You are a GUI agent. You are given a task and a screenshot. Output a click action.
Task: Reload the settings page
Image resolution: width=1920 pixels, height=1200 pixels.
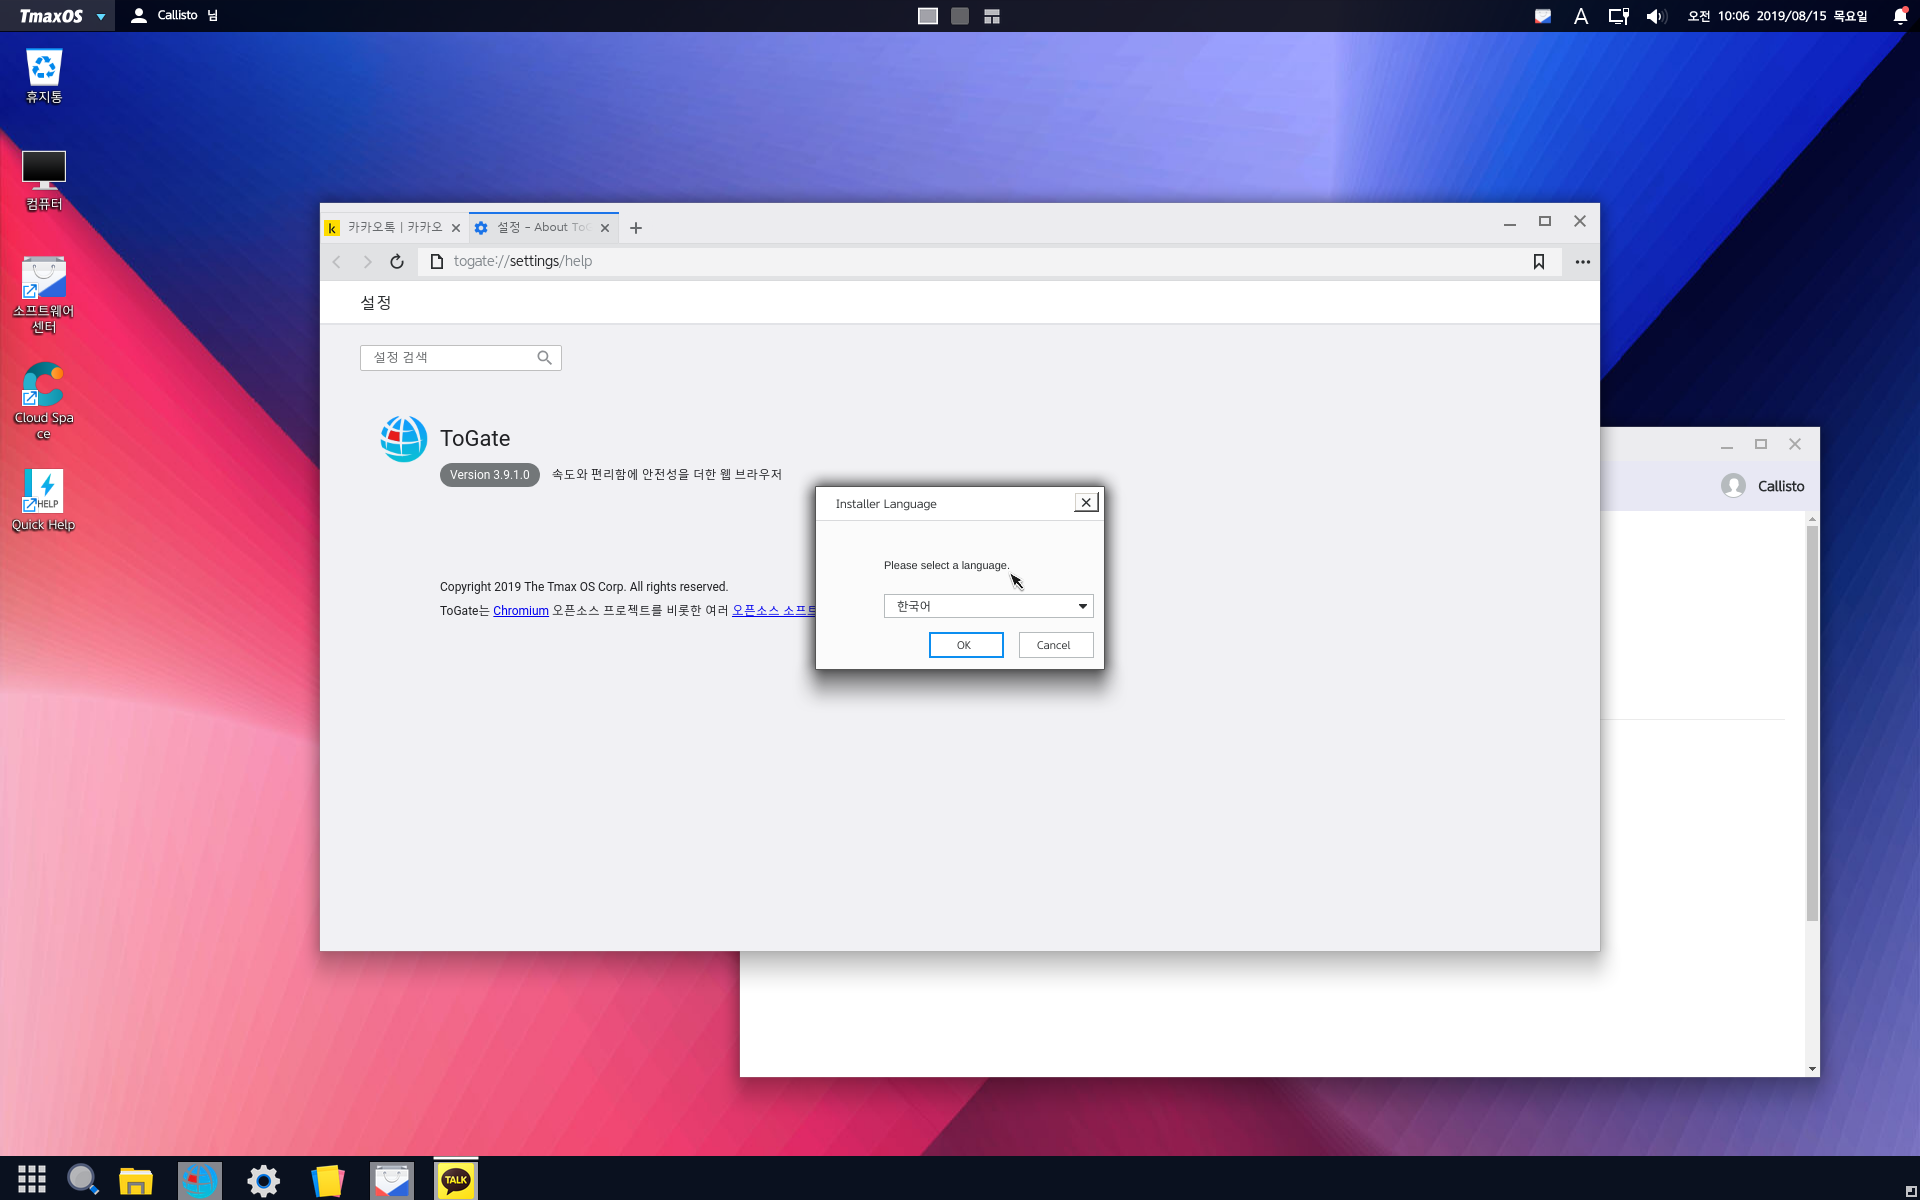[397, 262]
